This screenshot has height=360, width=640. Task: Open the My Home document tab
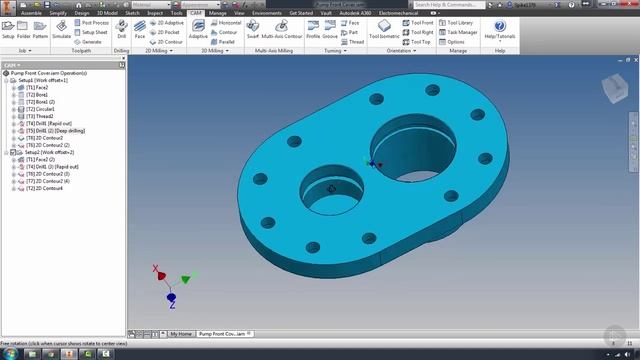181,334
